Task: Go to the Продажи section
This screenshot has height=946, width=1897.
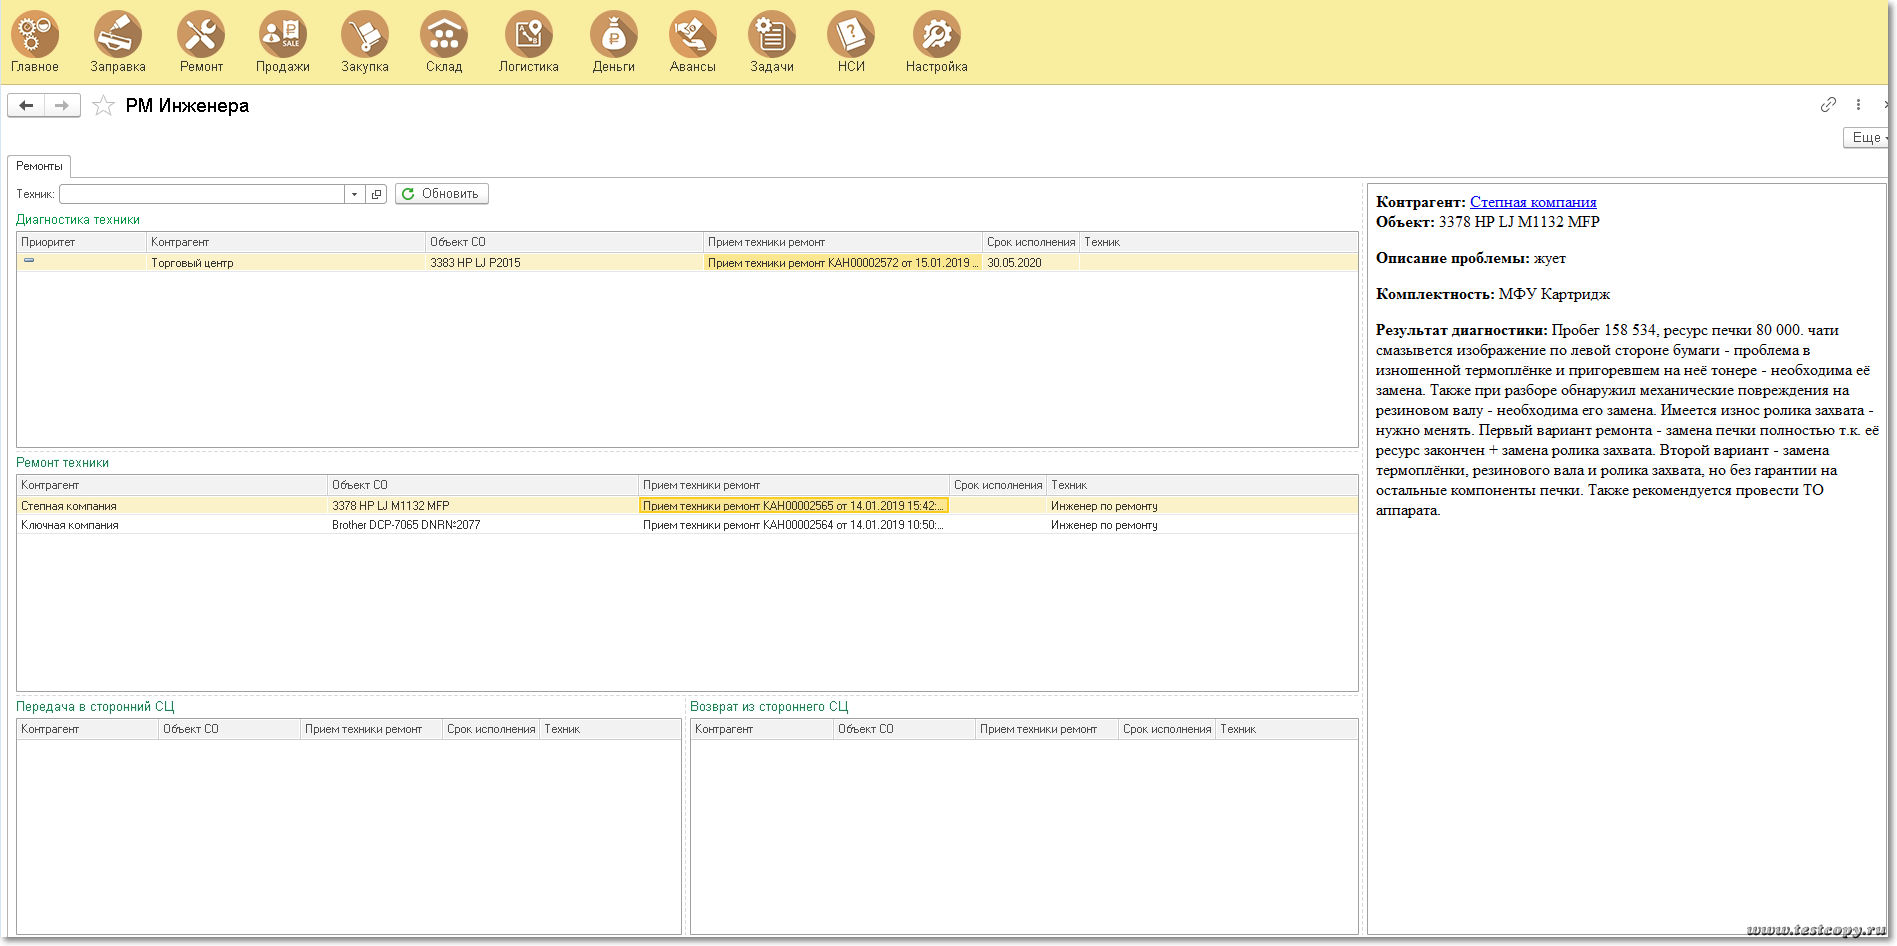Action: click(282, 36)
